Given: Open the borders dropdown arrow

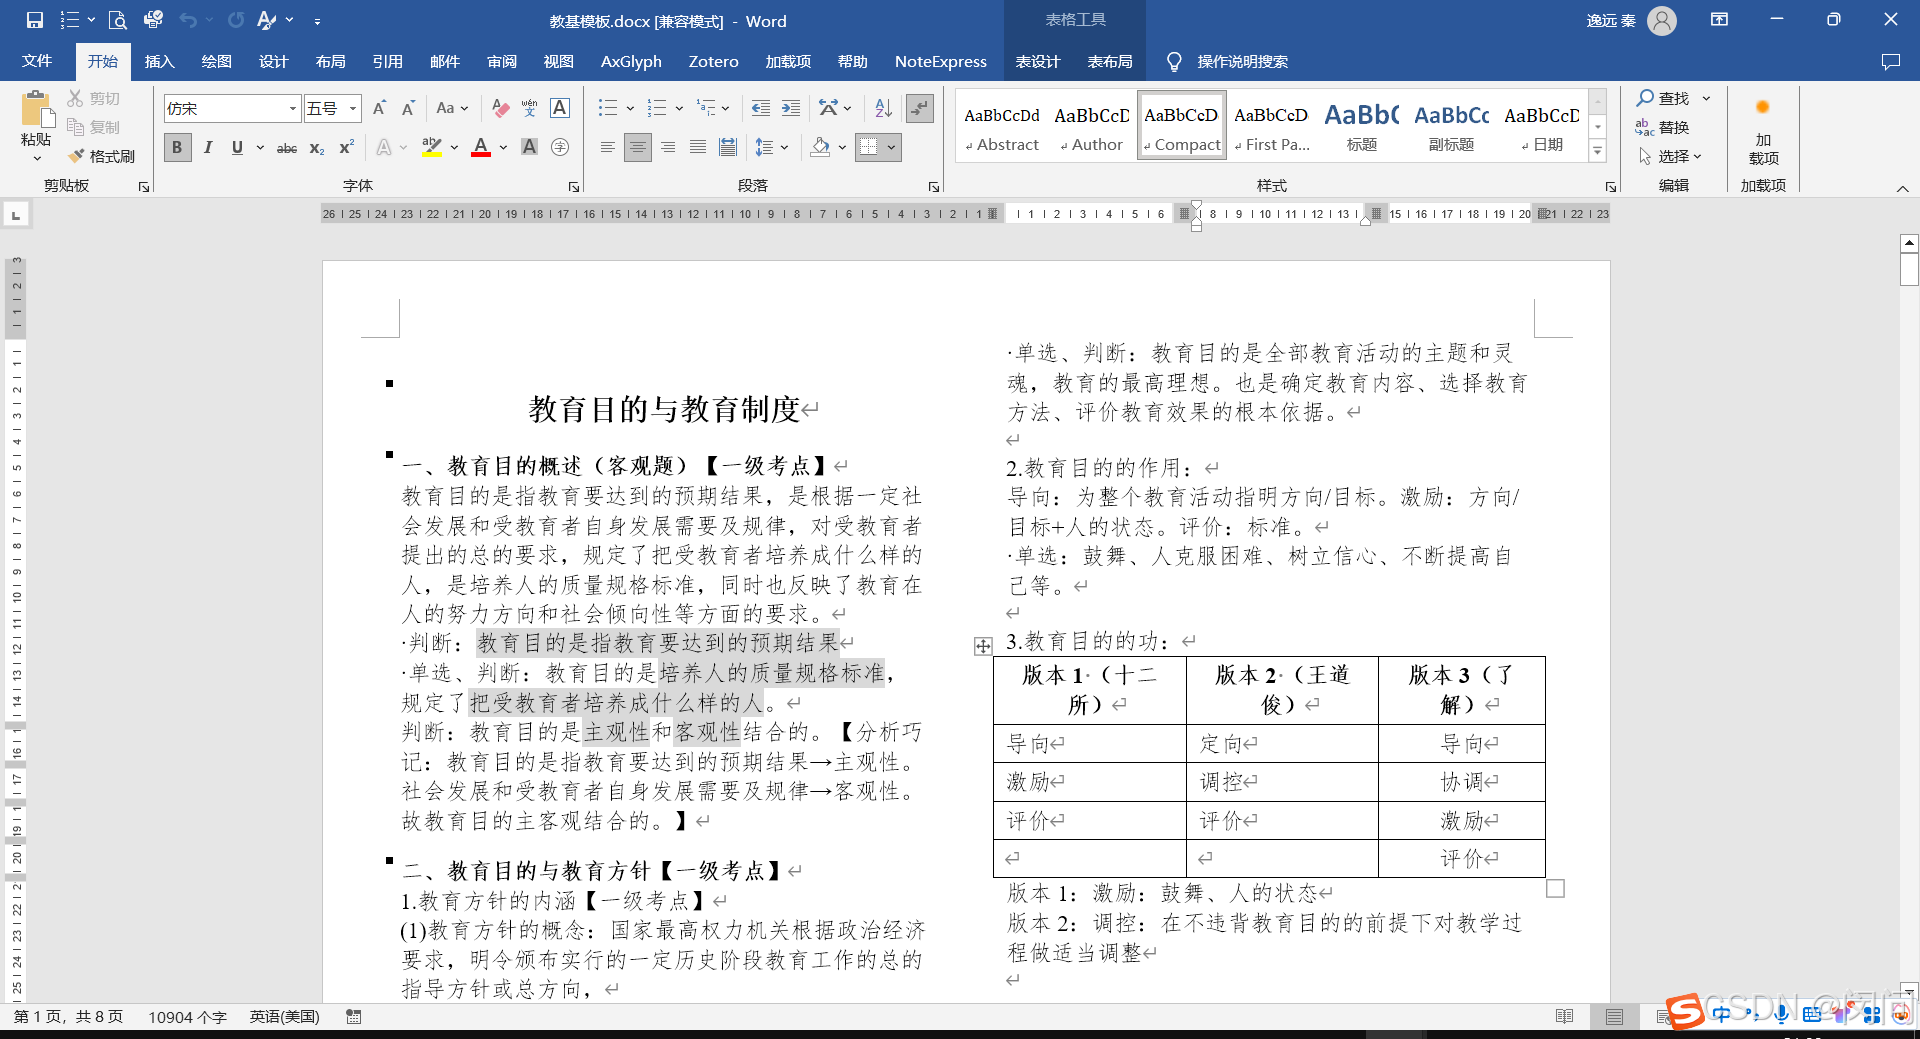Looking at the screenshot, I should pyautogui.click(x=891, y=148).
